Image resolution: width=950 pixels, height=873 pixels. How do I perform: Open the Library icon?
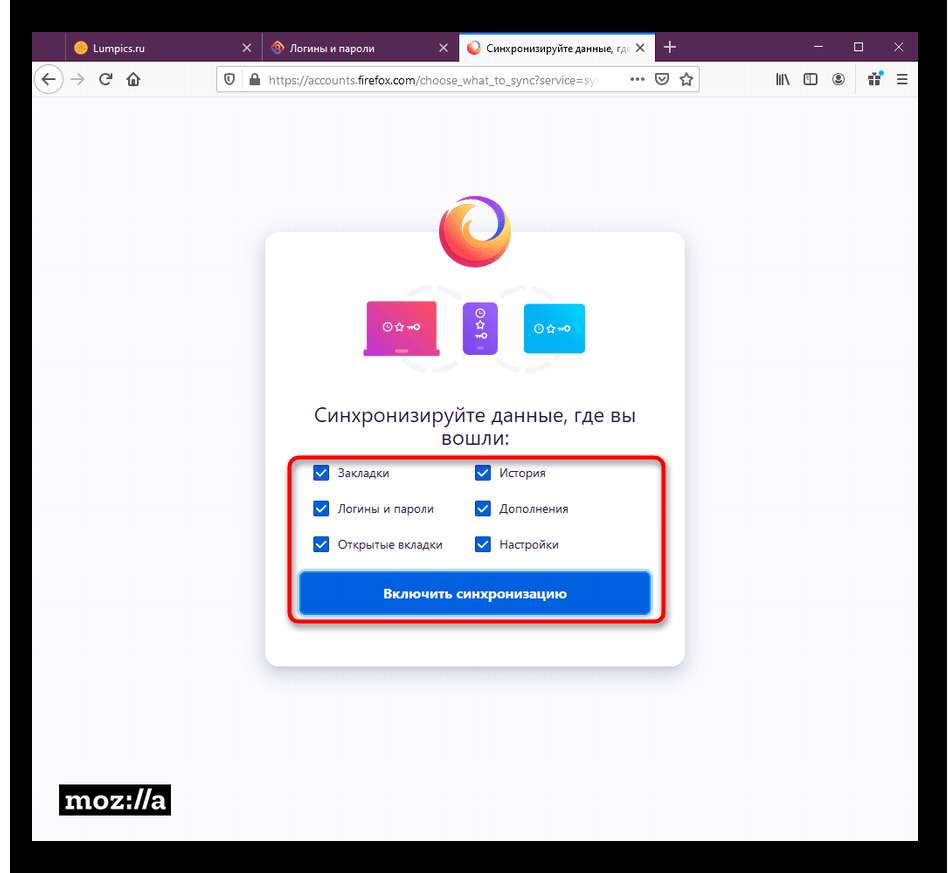[x=782, y=79]
